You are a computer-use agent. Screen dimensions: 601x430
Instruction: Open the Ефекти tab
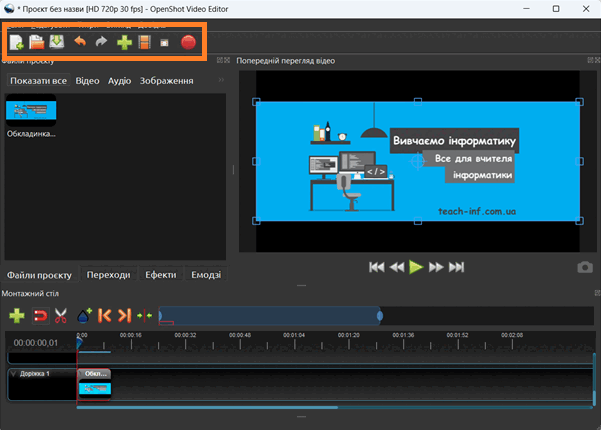[x=161, y=275]
